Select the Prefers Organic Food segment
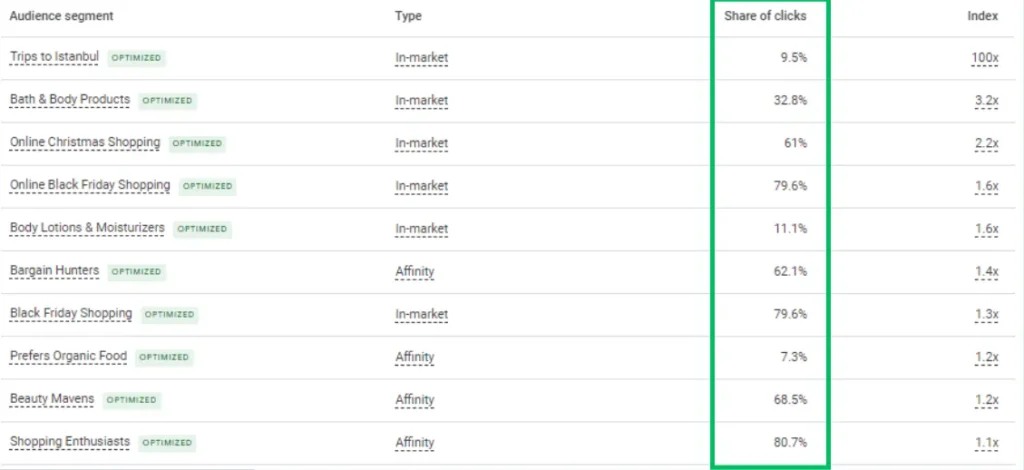This screenshot has height=470, width=1024. [x=68, y=357]
